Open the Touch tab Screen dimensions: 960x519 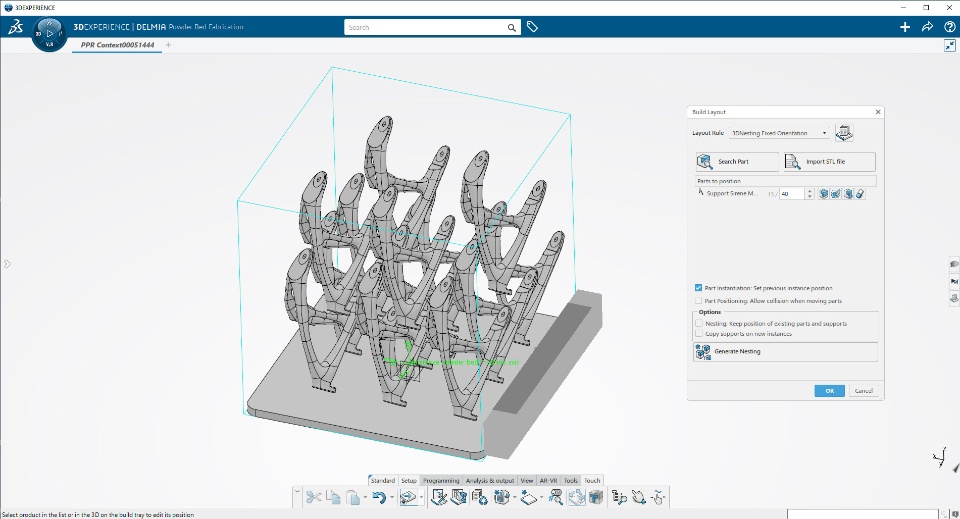(592, 480)
